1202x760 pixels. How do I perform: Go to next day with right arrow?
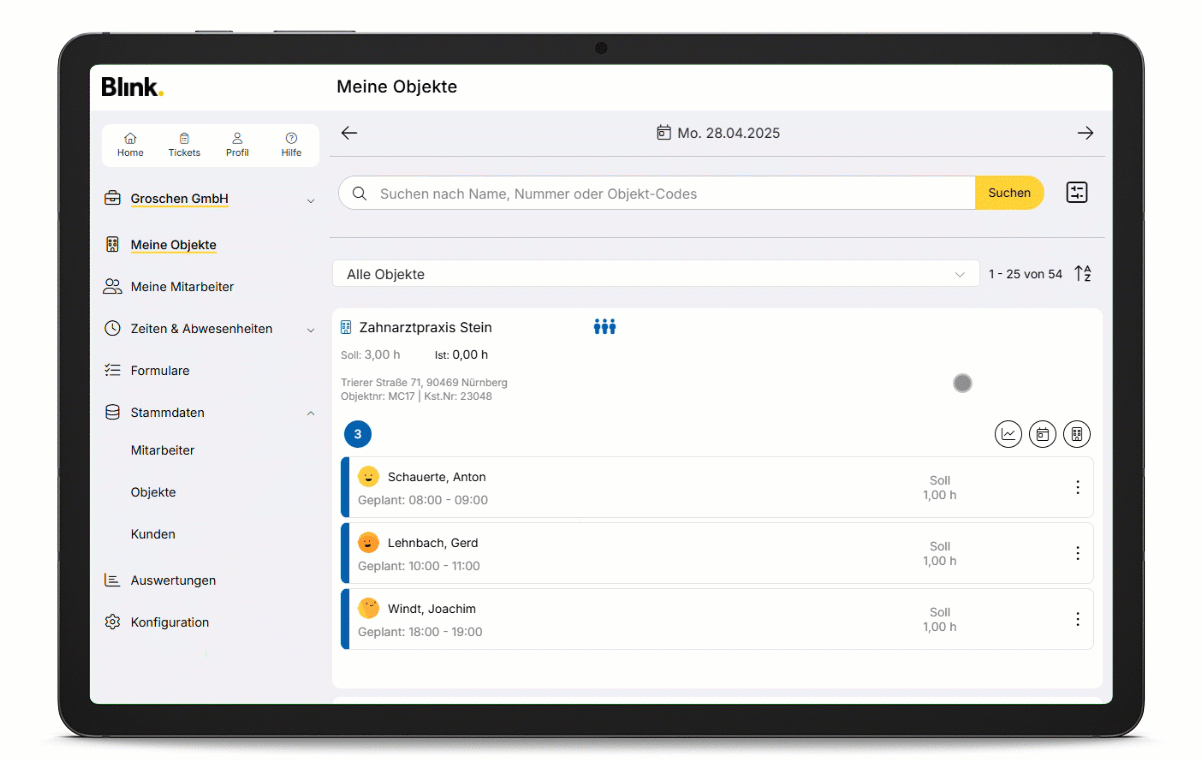tap(1085, 133)
